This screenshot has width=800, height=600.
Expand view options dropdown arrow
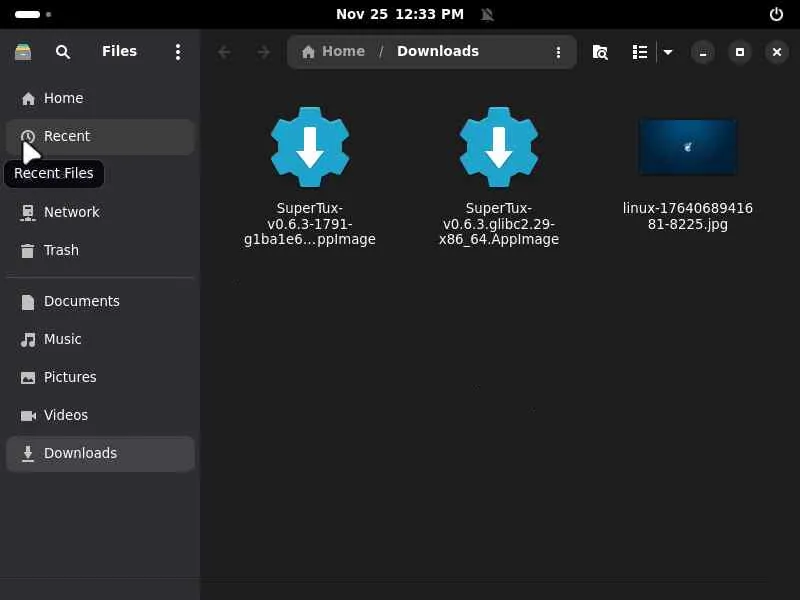point(668,52)
